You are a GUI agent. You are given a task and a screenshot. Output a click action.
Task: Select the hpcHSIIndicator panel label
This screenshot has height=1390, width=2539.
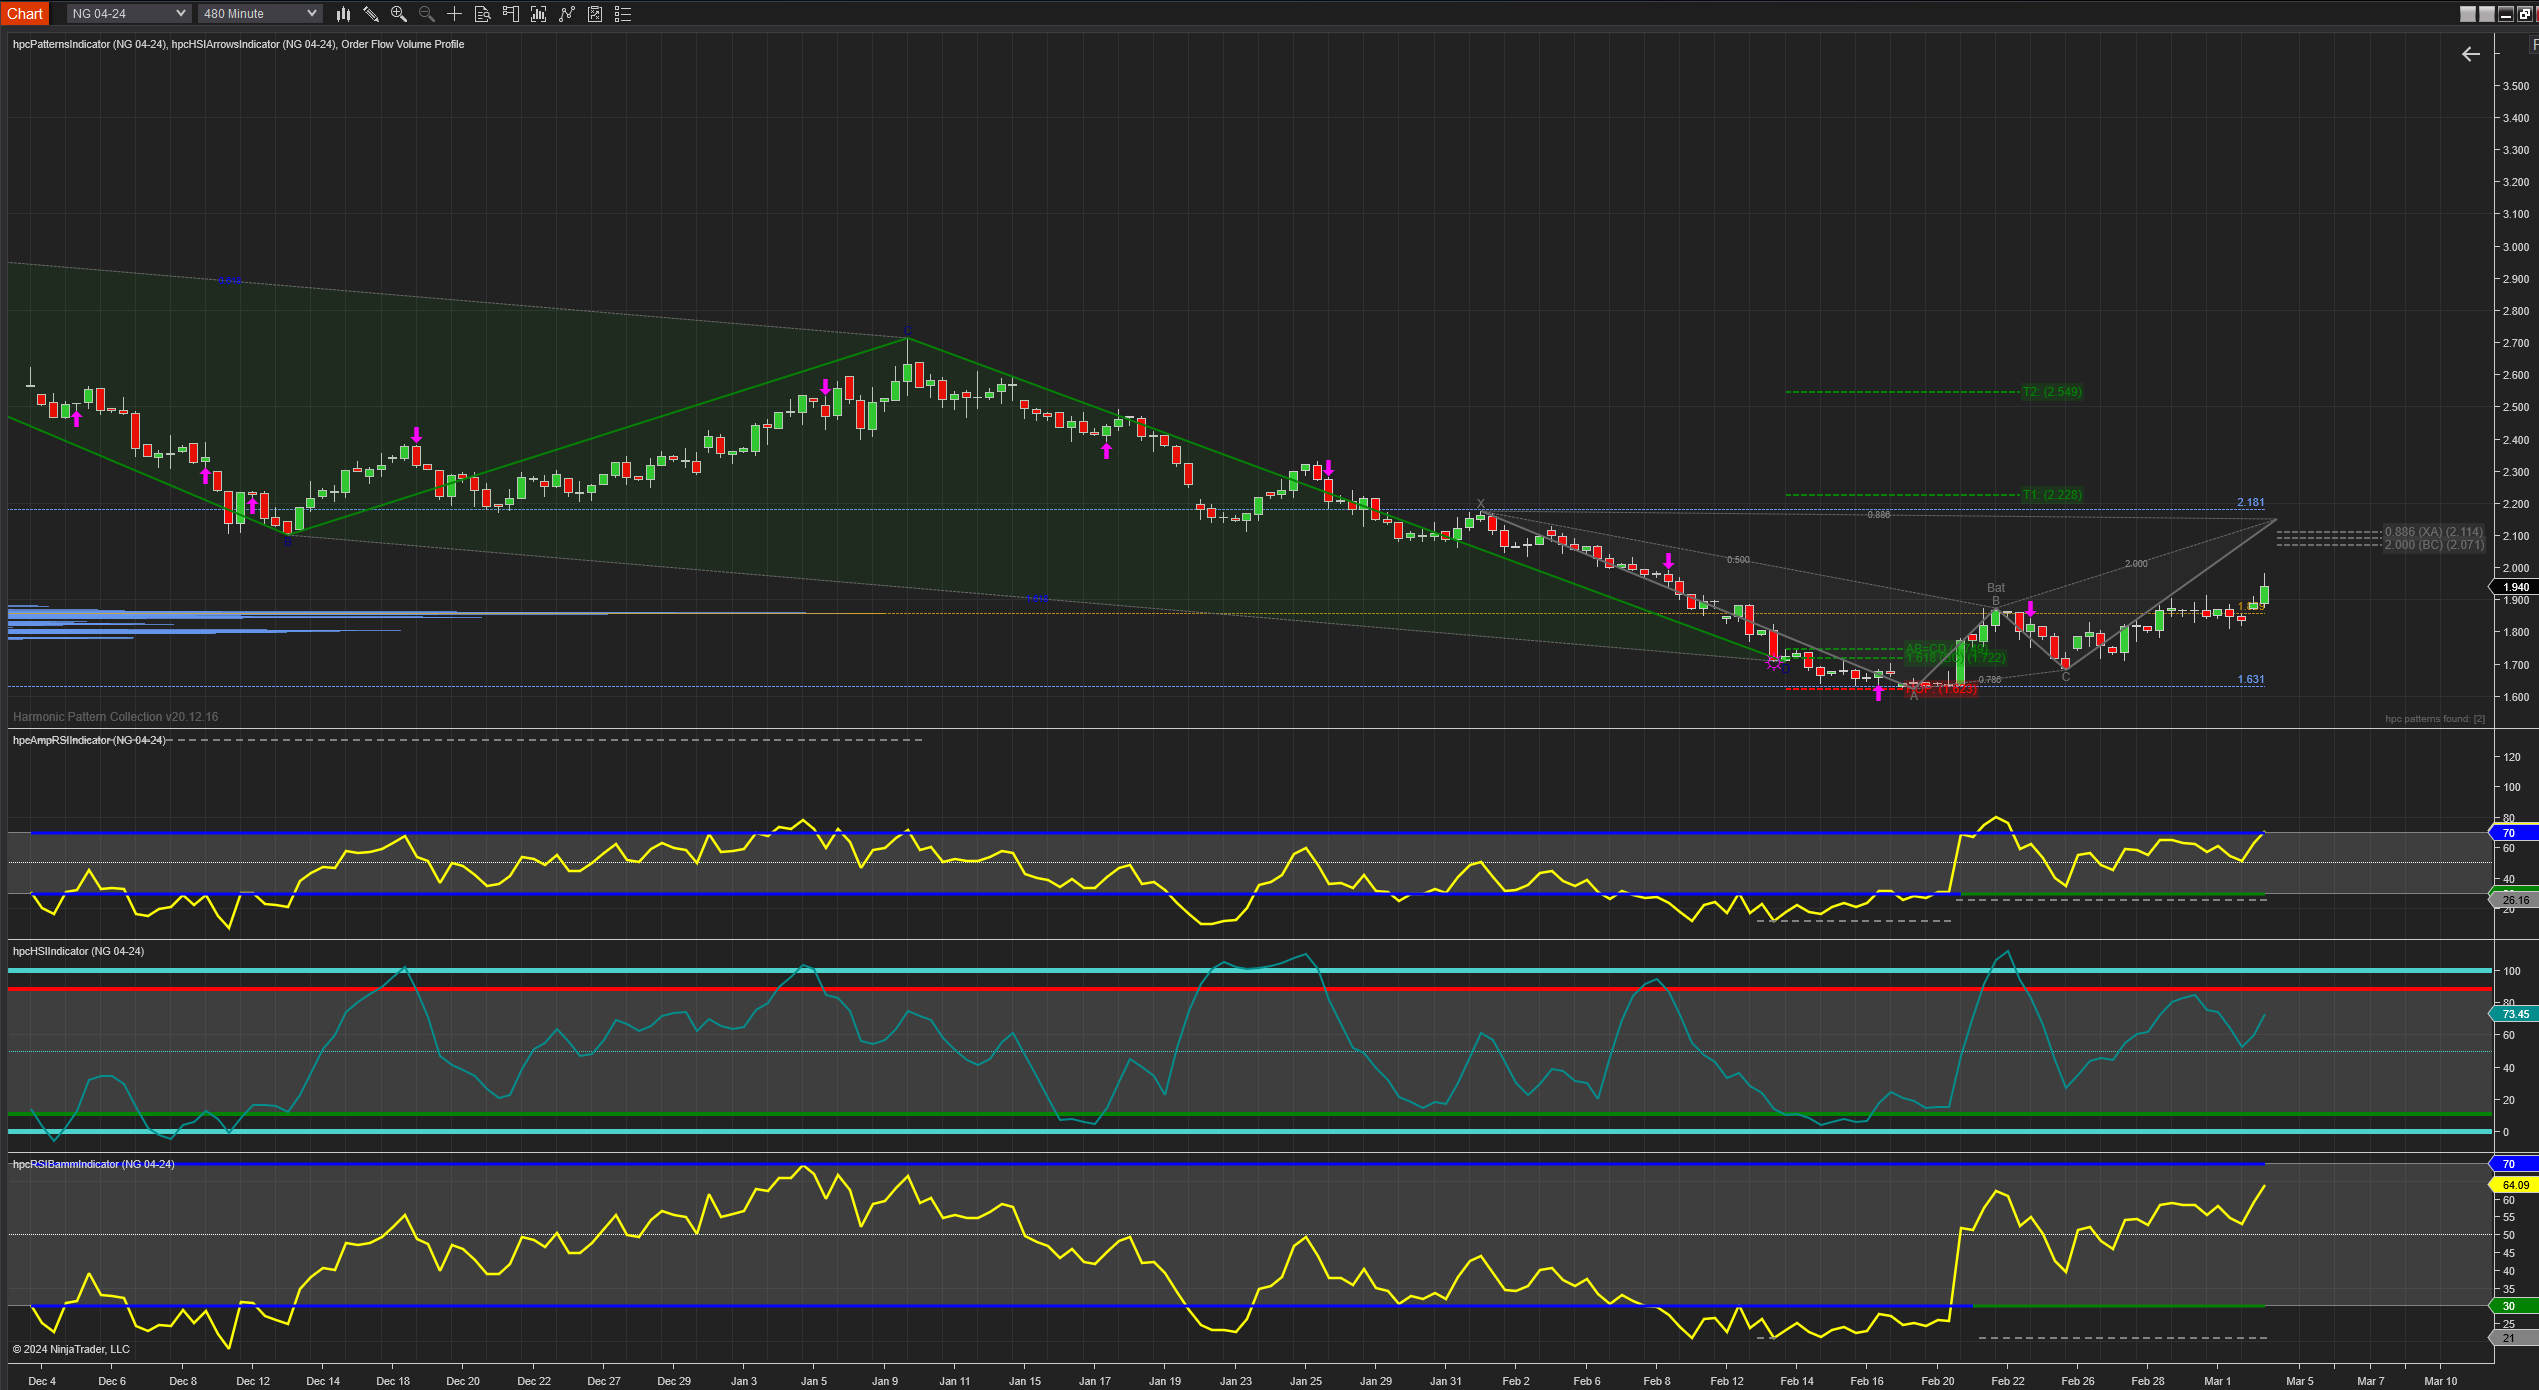pos(78,951)
